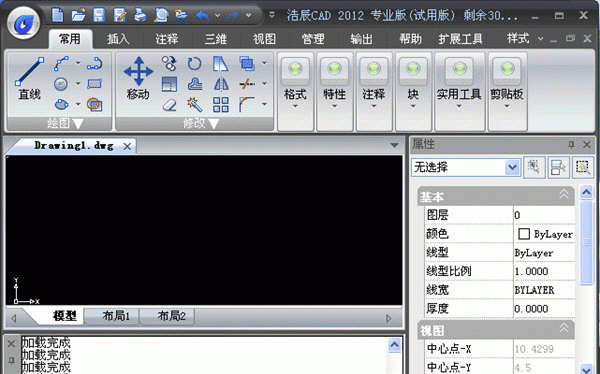Open the 特性 panel button

[334, 92]
